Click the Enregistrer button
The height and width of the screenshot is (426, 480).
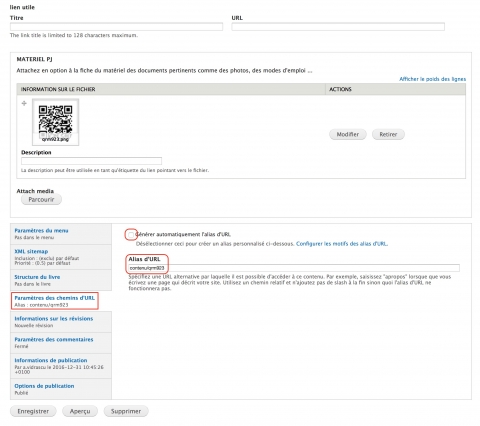click(x=33, y=411)
